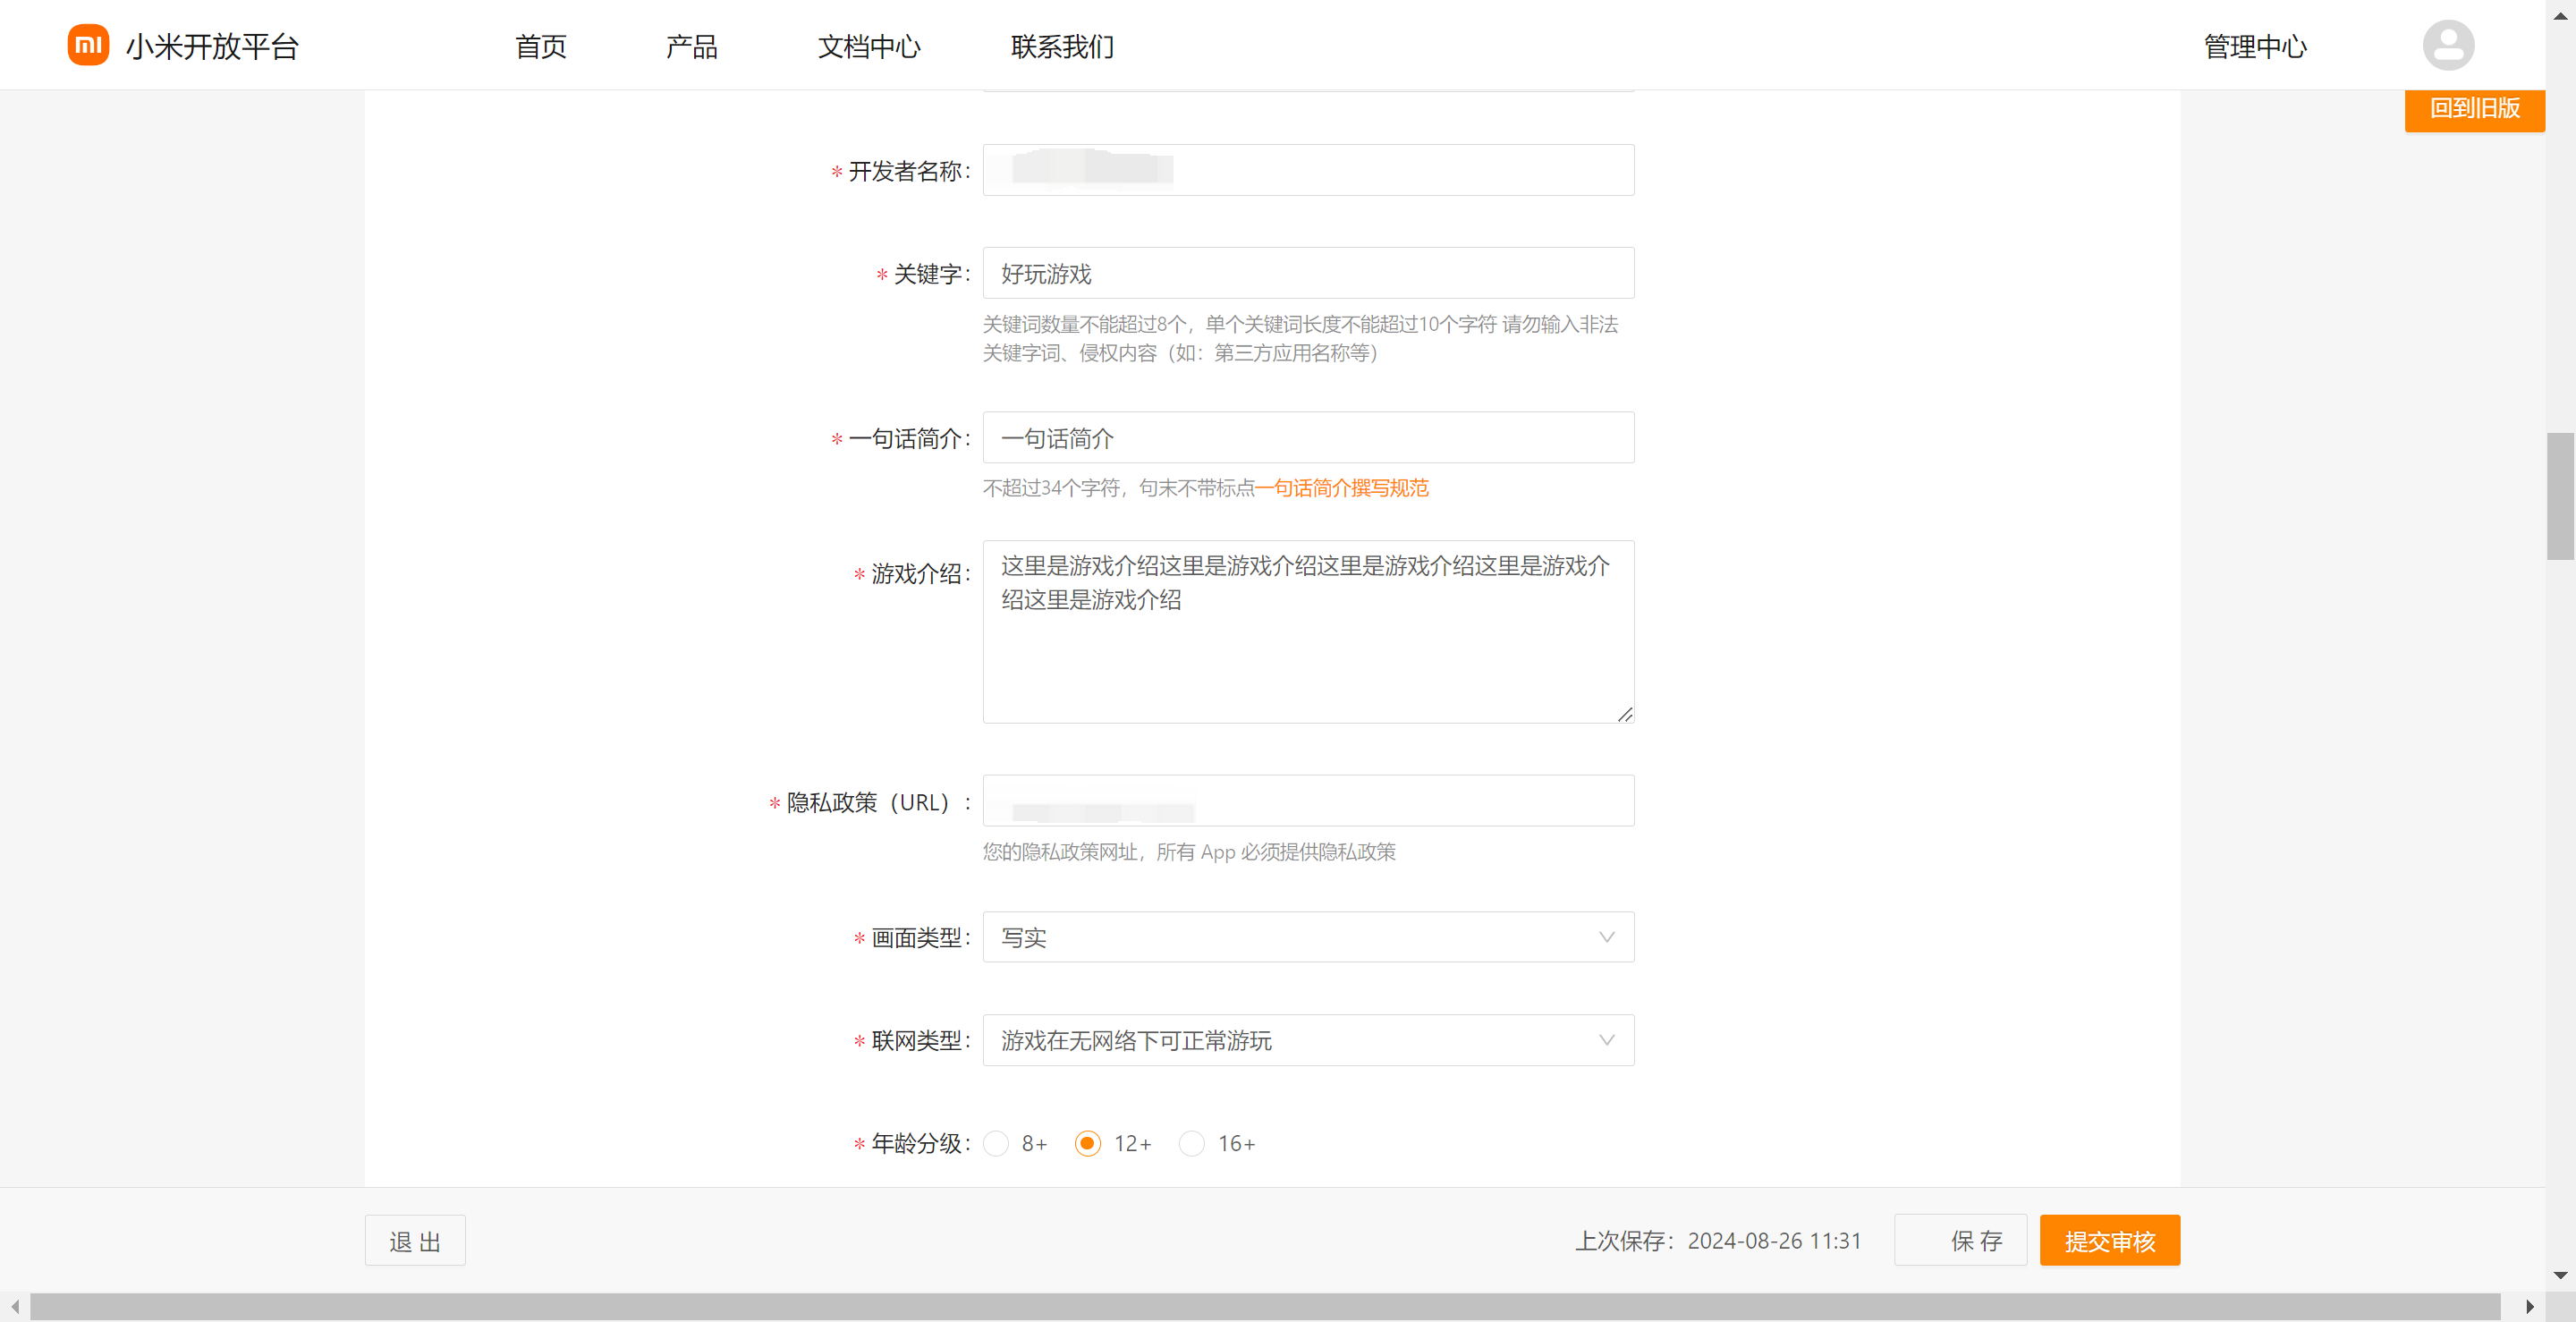
Task: Expand the 联网类型 chevron arrow
Action: (x=1606, y=1040)
